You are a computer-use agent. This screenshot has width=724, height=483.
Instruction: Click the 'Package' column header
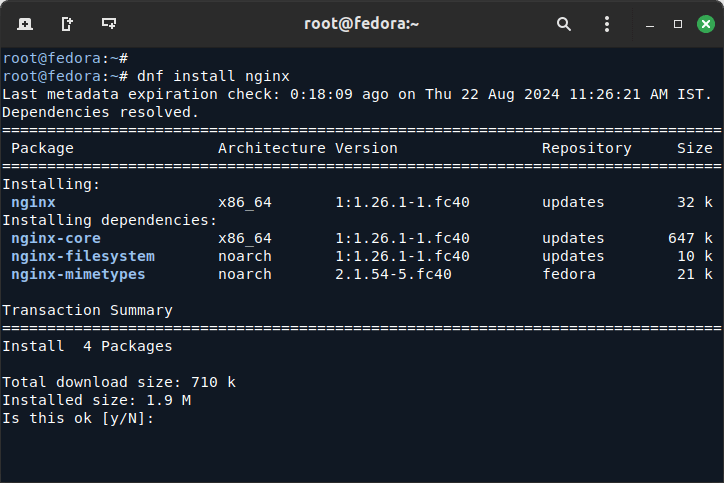tap(42, 148)
